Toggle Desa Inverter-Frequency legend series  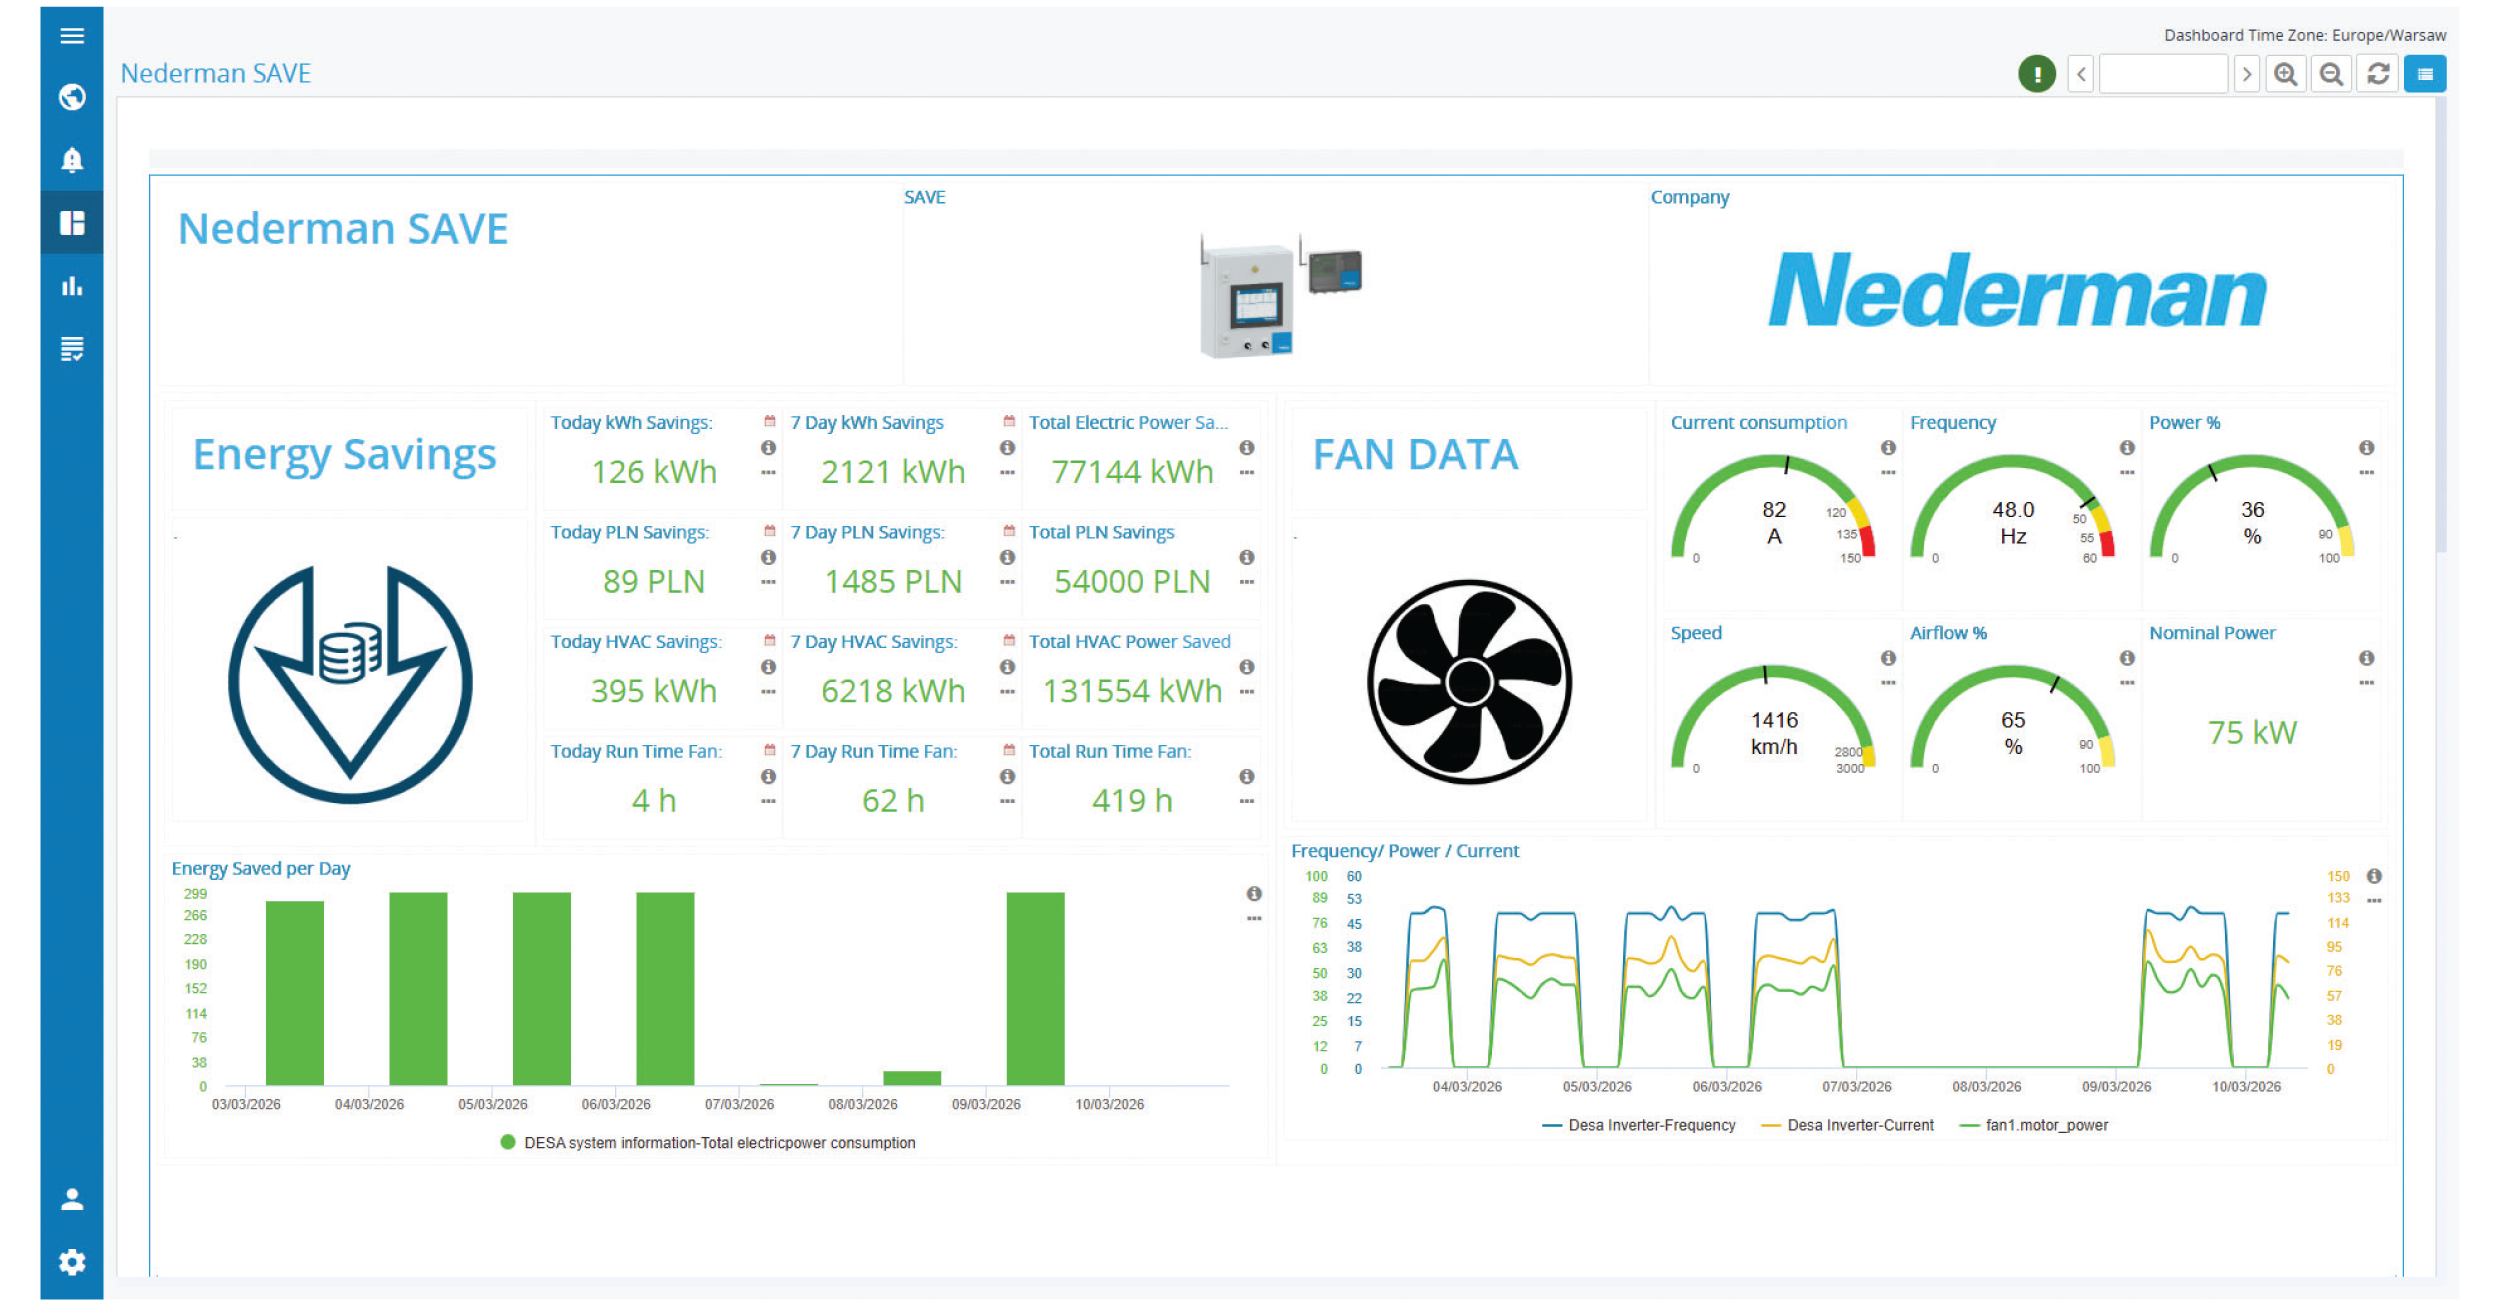click(x=1639, y=1126)
